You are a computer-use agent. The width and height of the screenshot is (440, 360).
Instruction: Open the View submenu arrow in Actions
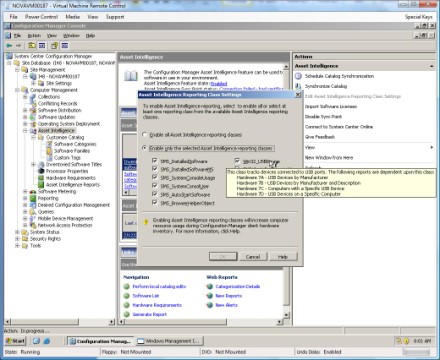point(432,147)
